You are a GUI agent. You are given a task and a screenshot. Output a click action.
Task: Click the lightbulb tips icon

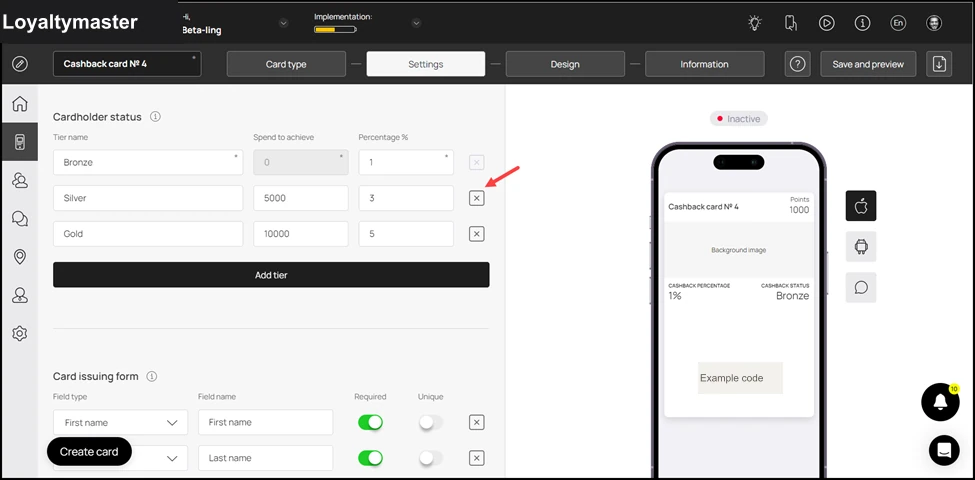pos(754,24)
